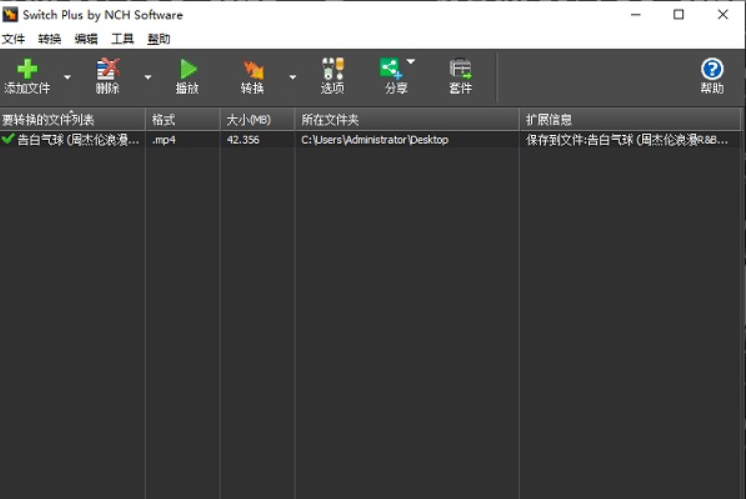Expand the Add Files dropdown arrow
The width and height of the screenshot is (747, 499).
pos(67,77)
